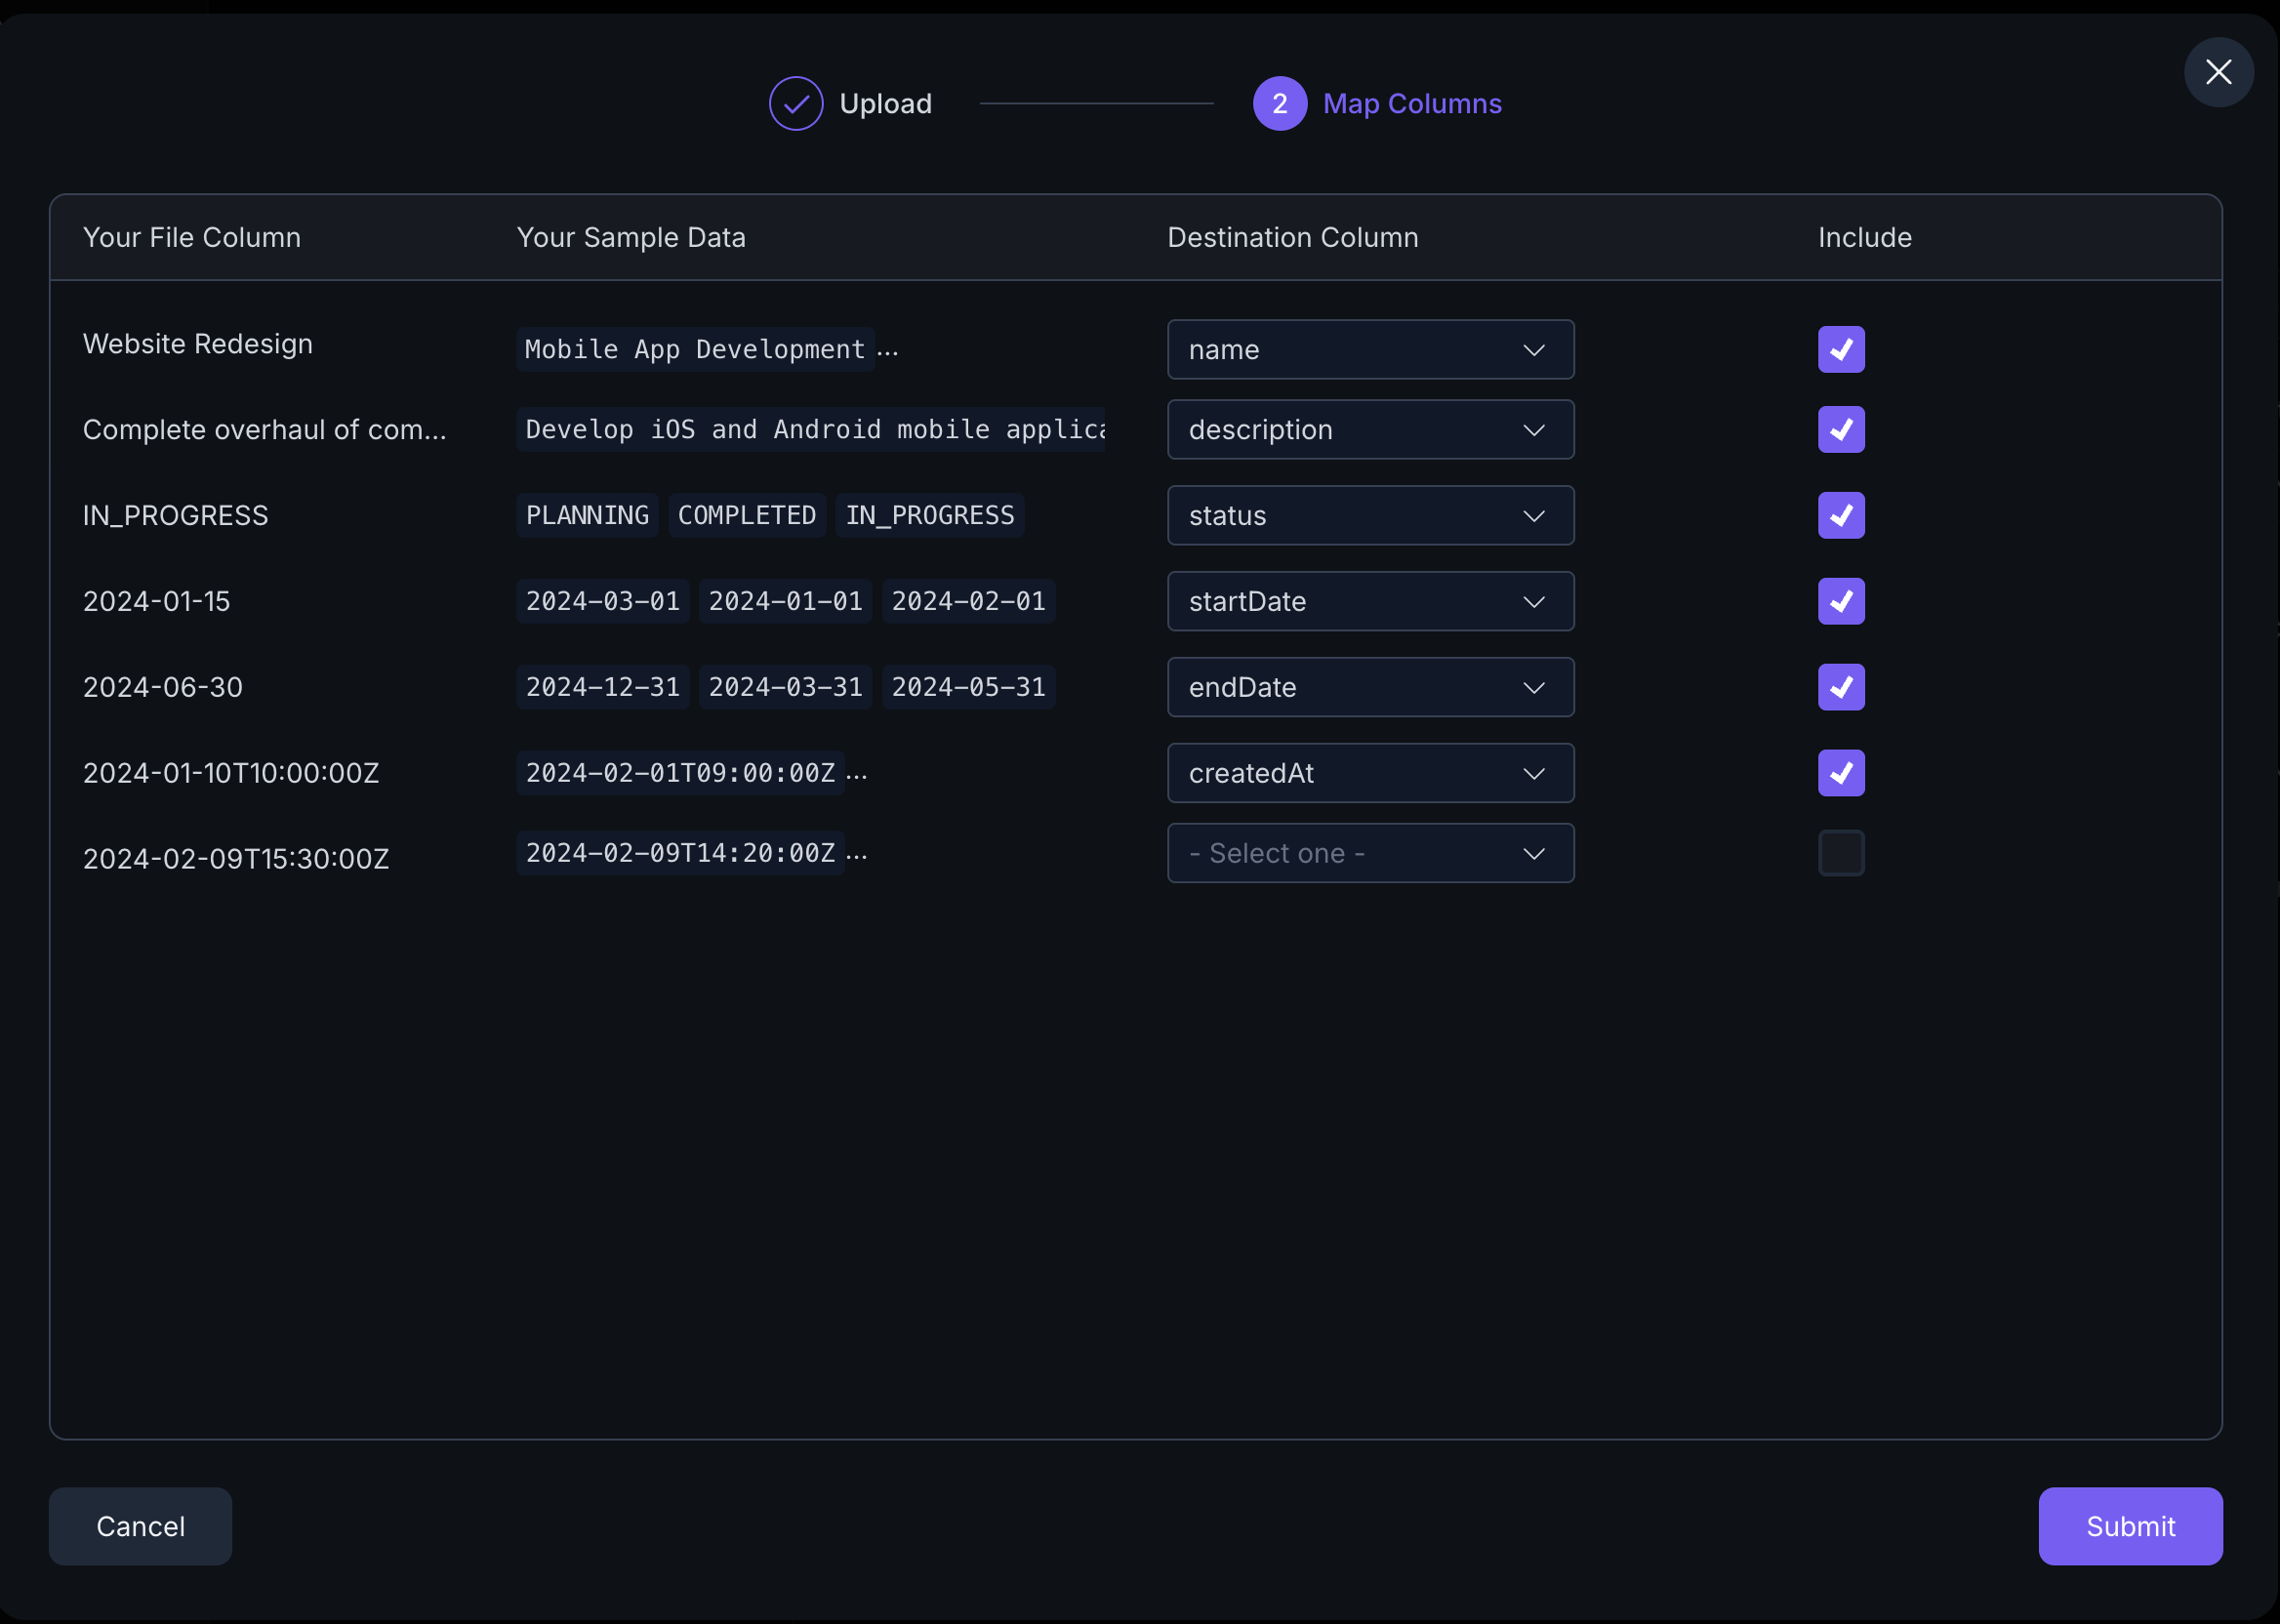Open the endDate destination dropdown

click(1369, 687)
